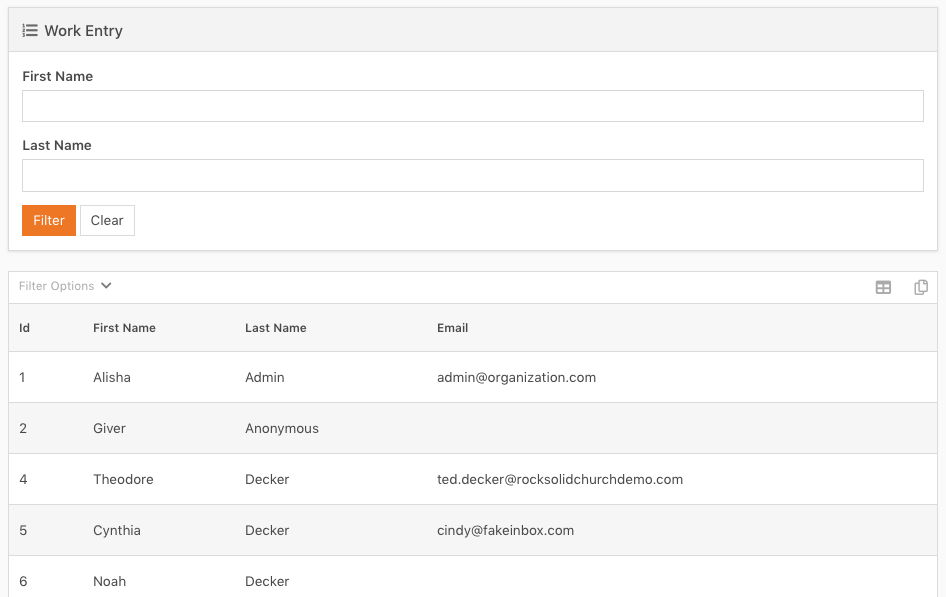Click the copy to clipboard icon

921,287
